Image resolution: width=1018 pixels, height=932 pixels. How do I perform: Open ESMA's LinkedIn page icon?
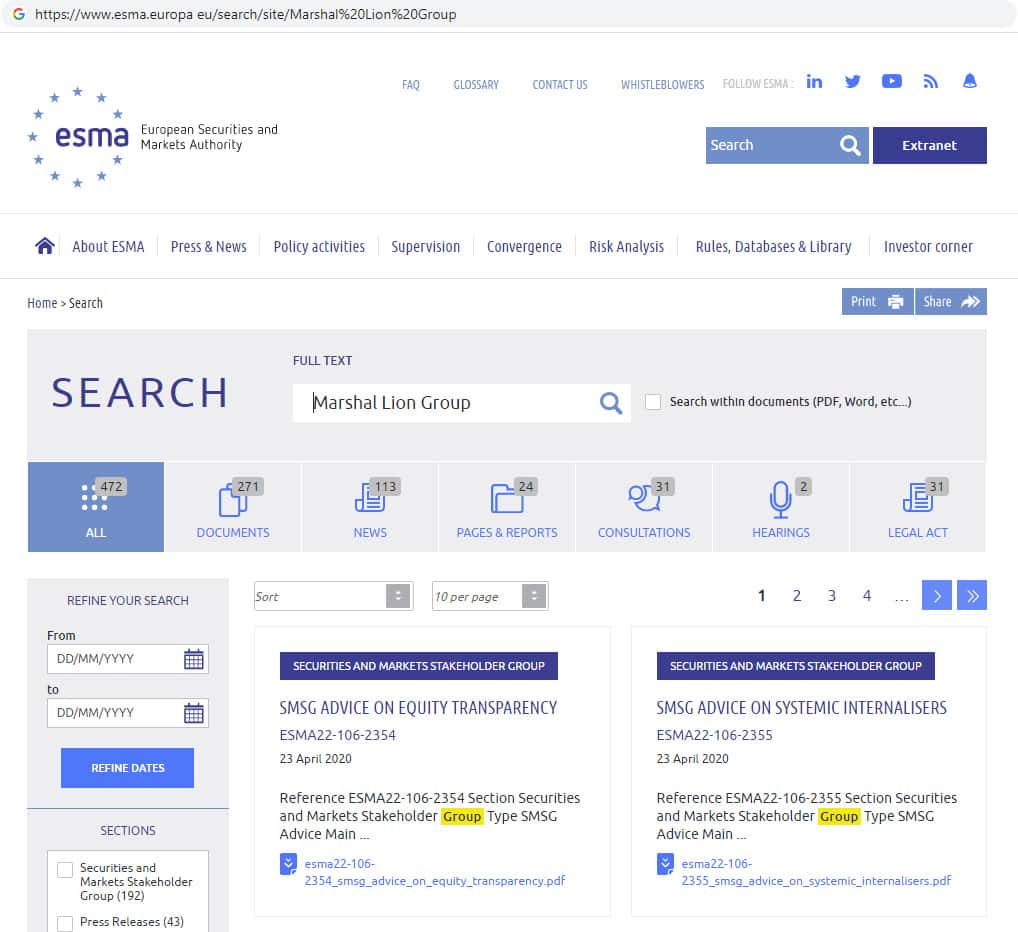814,82
